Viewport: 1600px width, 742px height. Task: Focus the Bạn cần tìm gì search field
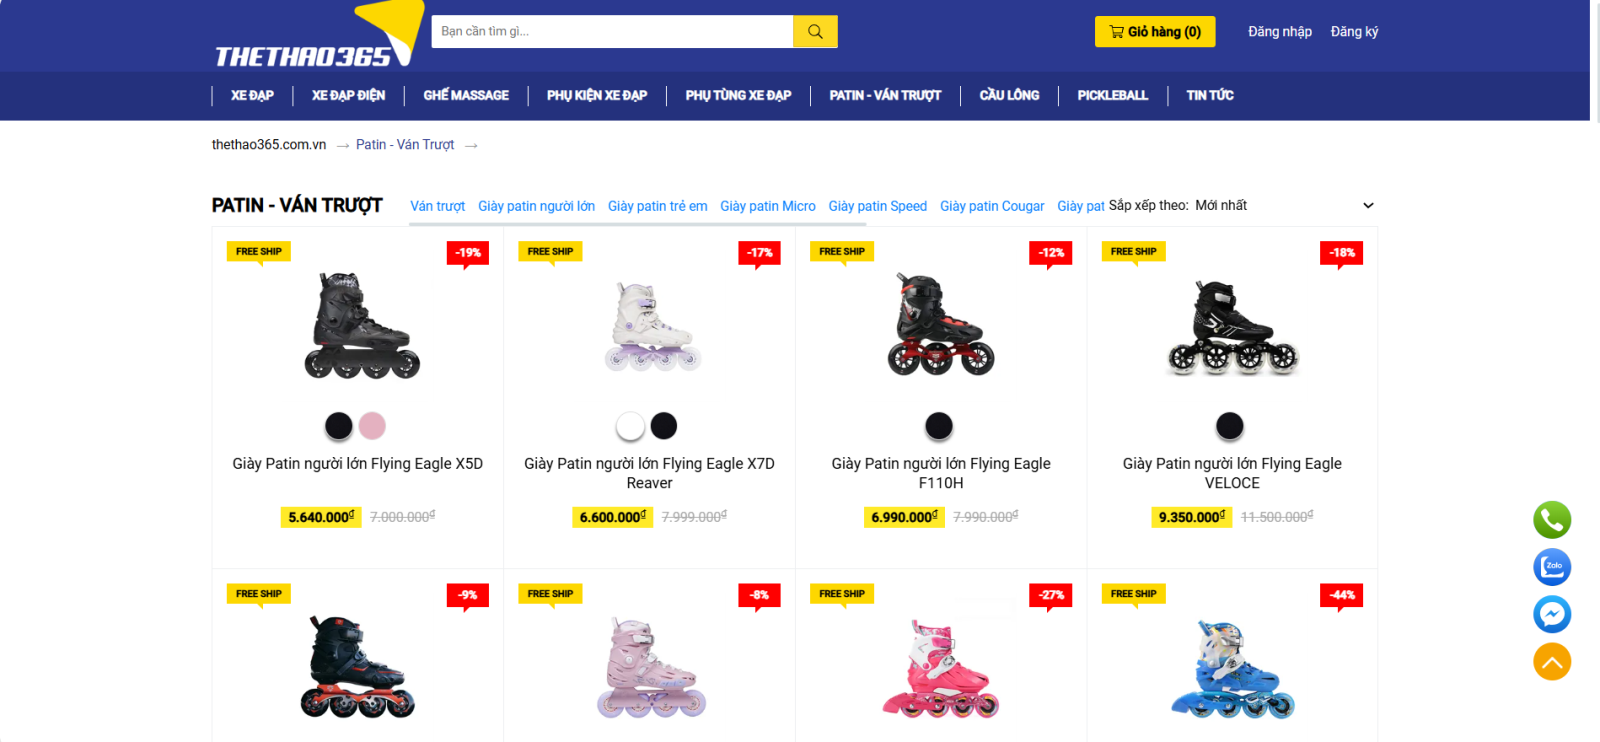612,32
